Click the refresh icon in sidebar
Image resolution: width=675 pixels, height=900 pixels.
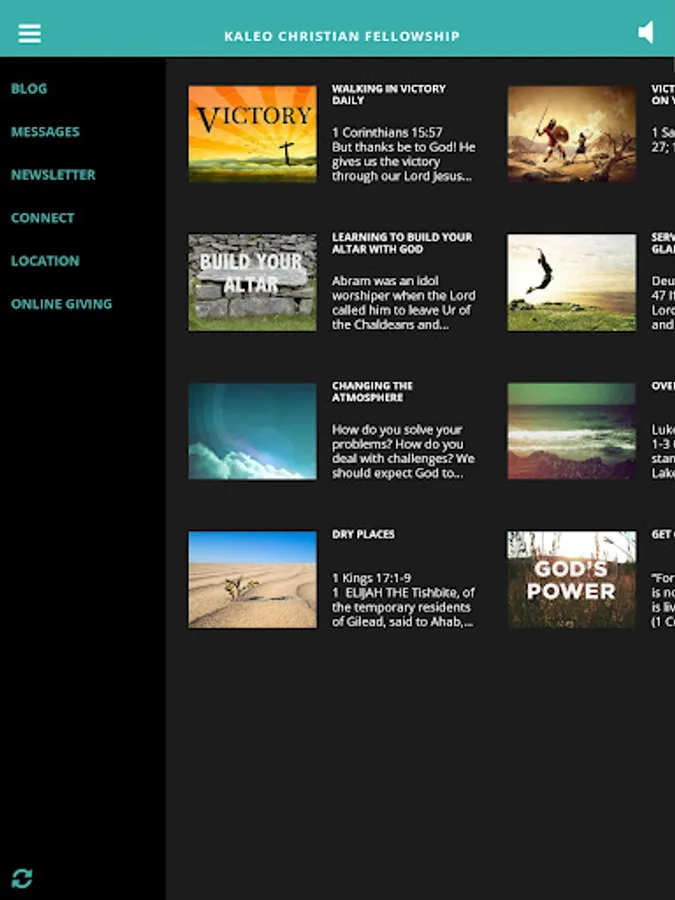click(22, 878)
